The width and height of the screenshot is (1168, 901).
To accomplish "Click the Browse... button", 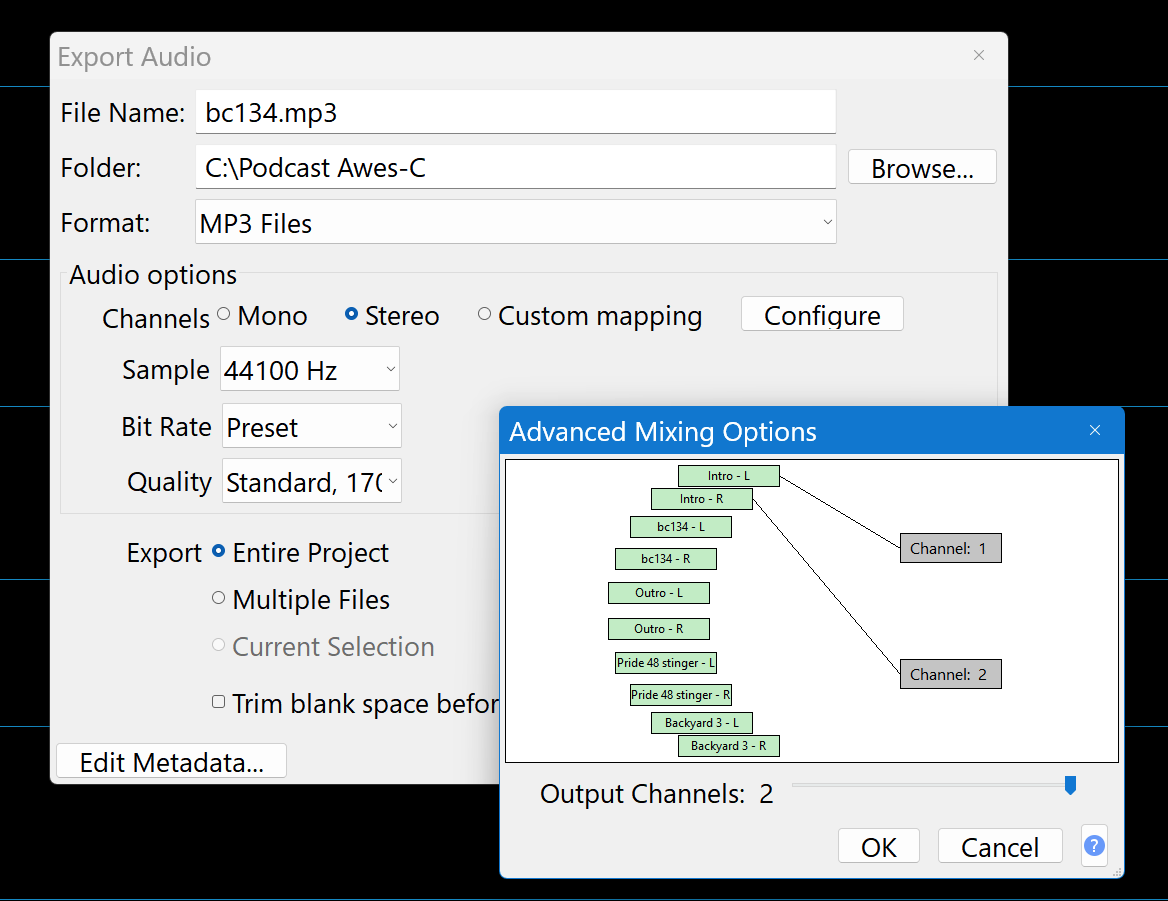I will coord(921,168).
